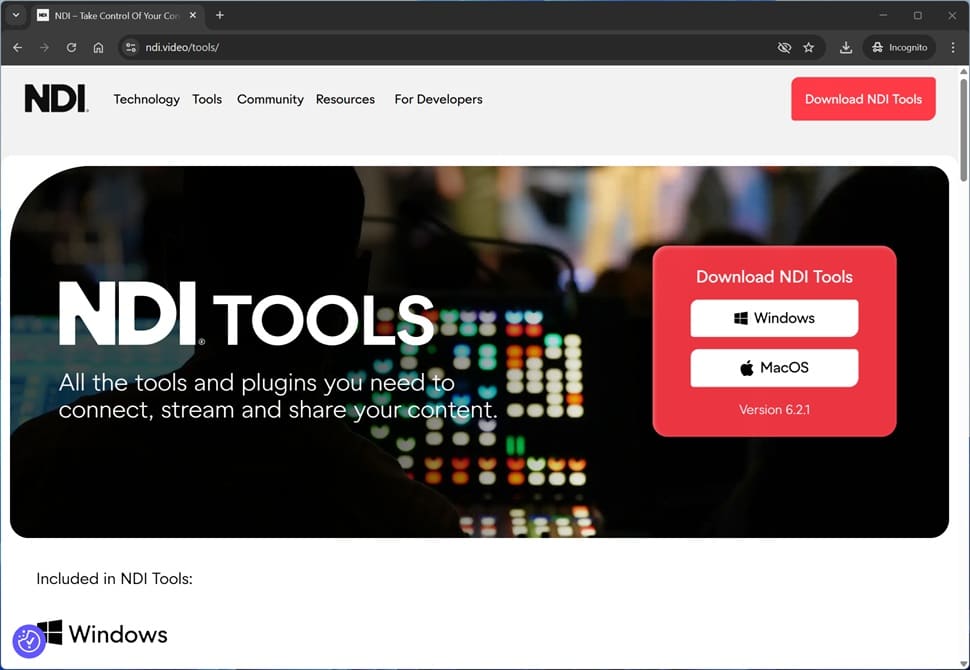Click the browser home icon
This screenshot has height=670, width=970.
(x=98, y=47)
